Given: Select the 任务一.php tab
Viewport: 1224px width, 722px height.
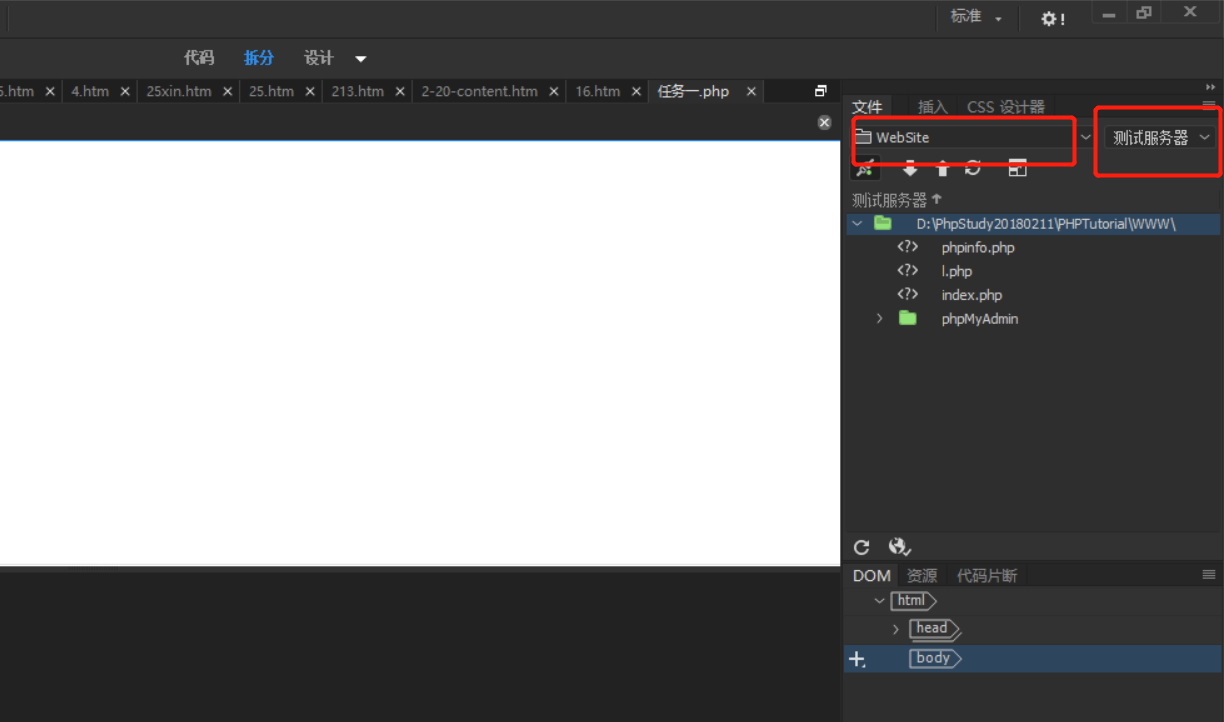Looking at the screenshot, I should [693, 91].
